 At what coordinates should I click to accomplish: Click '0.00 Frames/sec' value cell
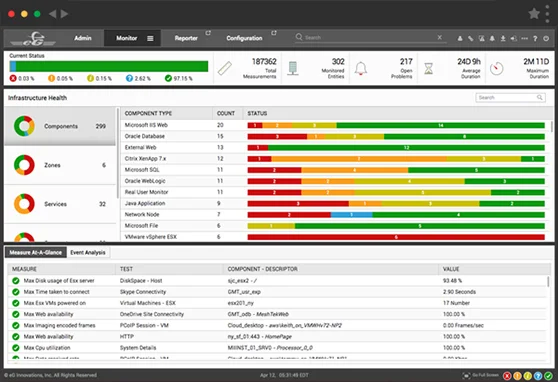tap(463, 325)
